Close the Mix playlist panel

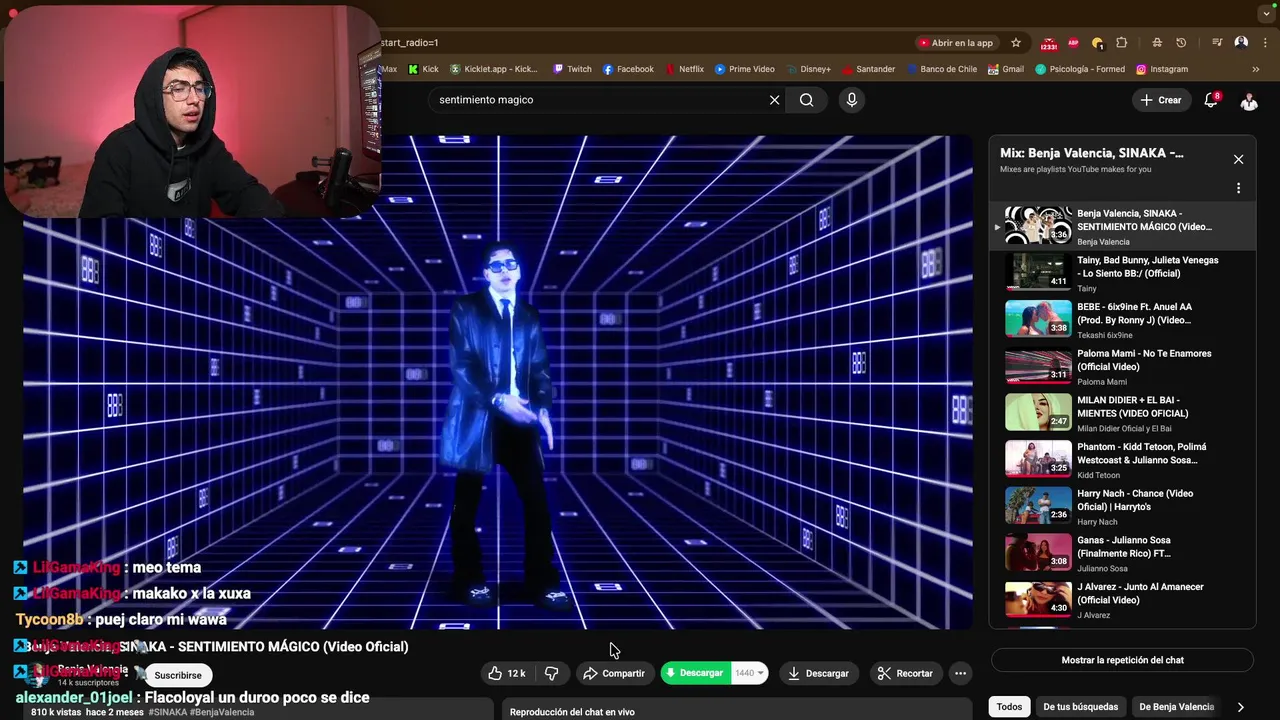1238,159
